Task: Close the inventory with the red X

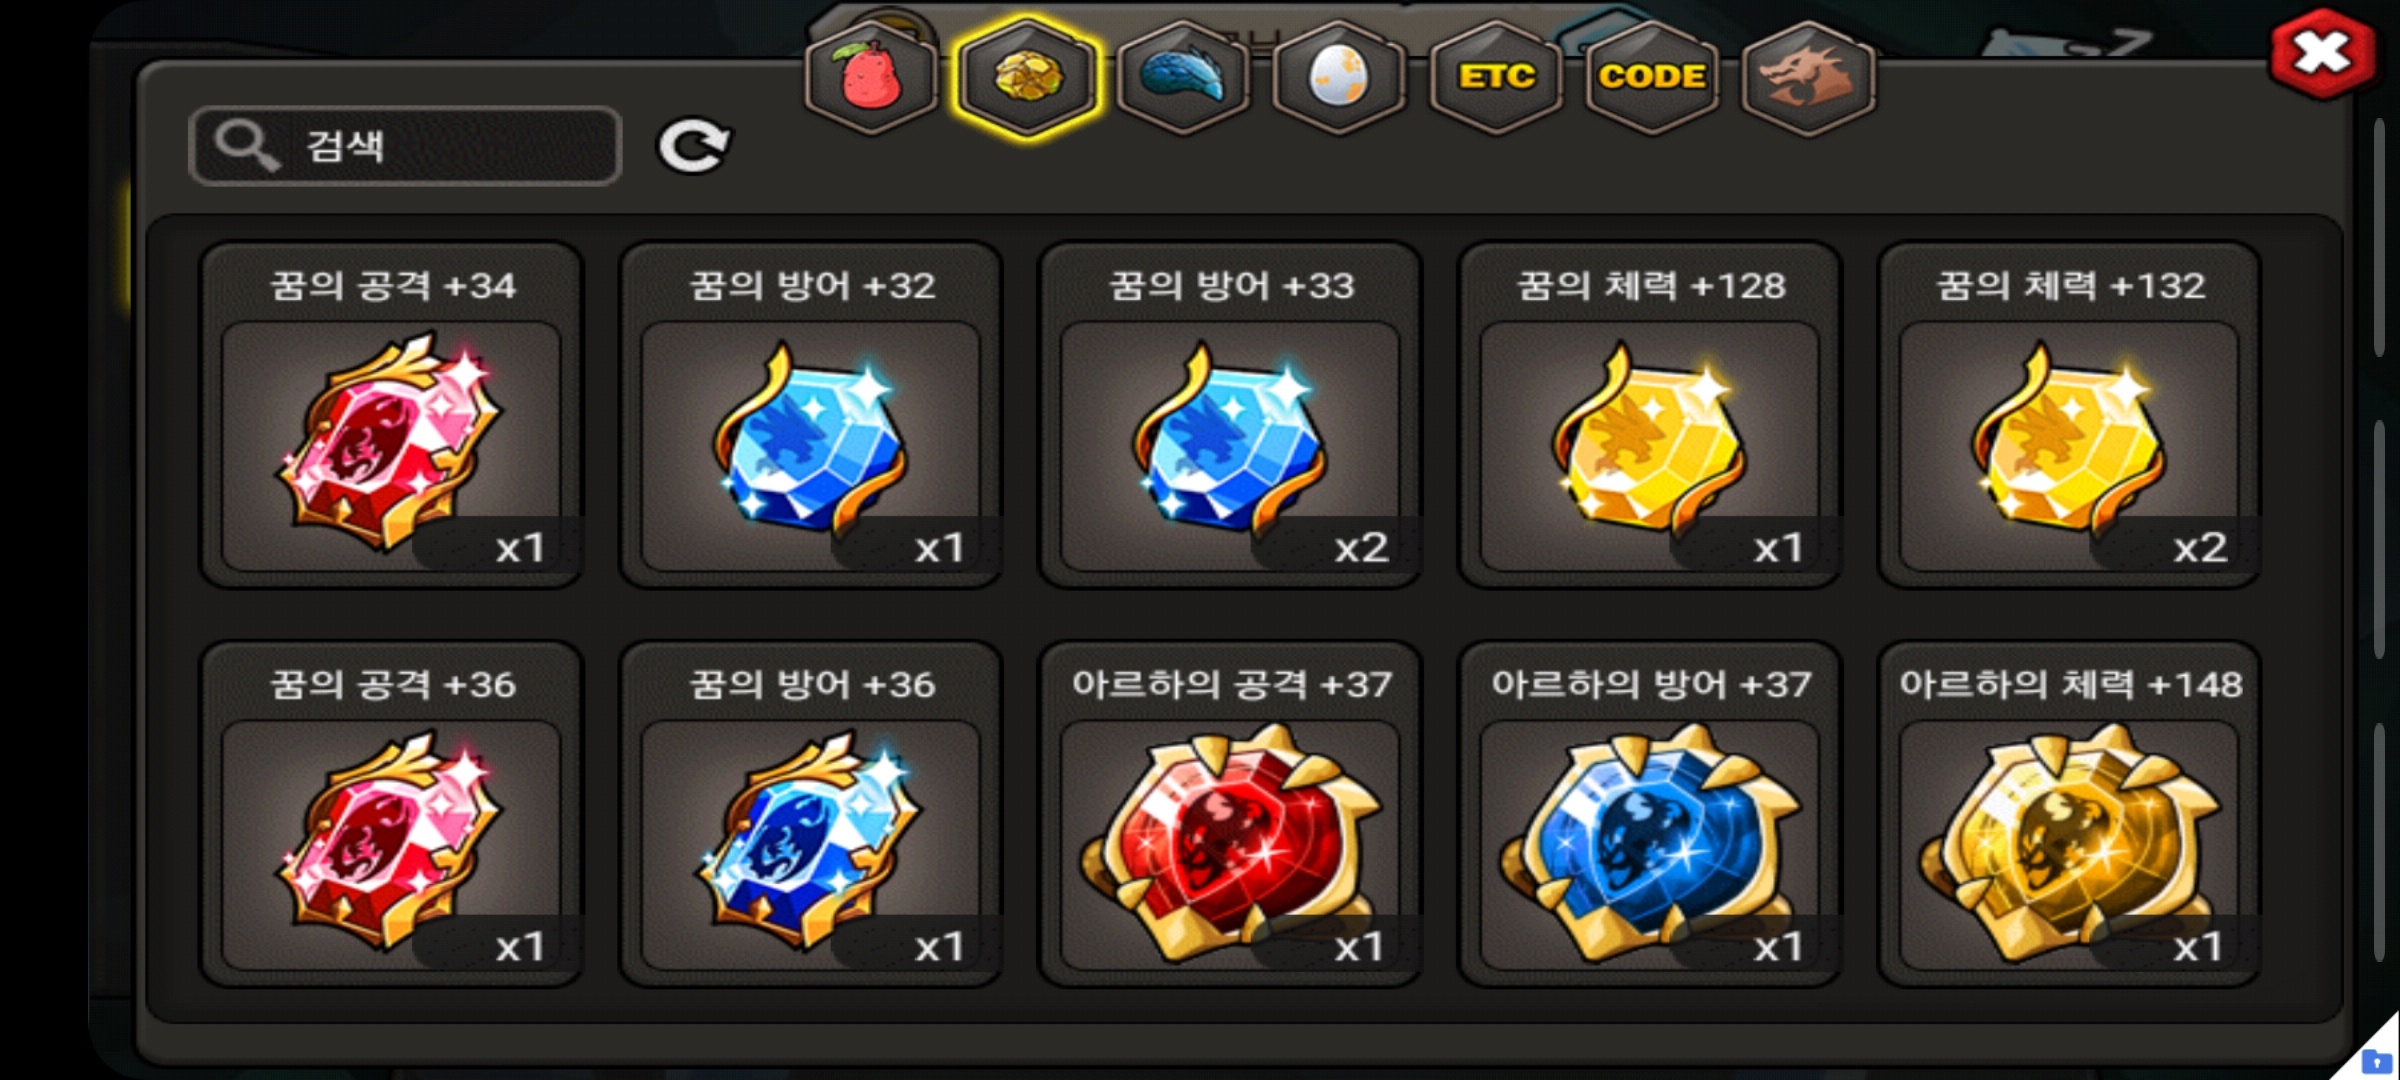Action: pyautogui.click(x=2322, y=53)
